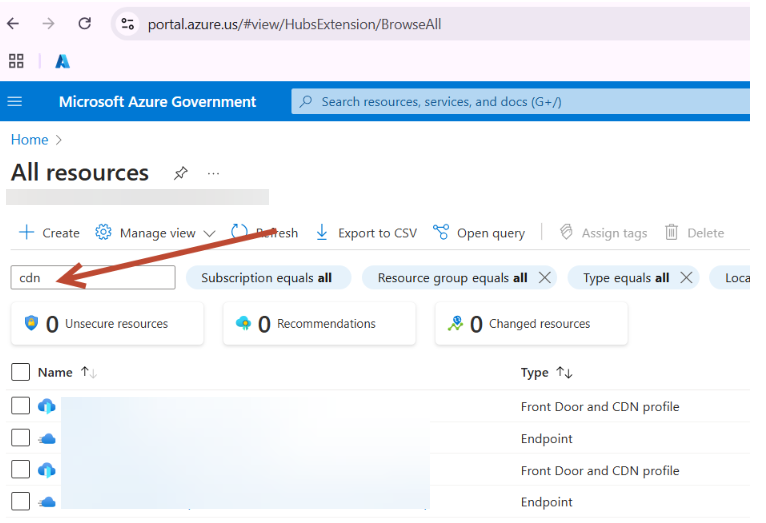The width and height of the screenshot is (766, 523).
Task: Go to Home breadcrumb link
Action: tap(29, 140)
